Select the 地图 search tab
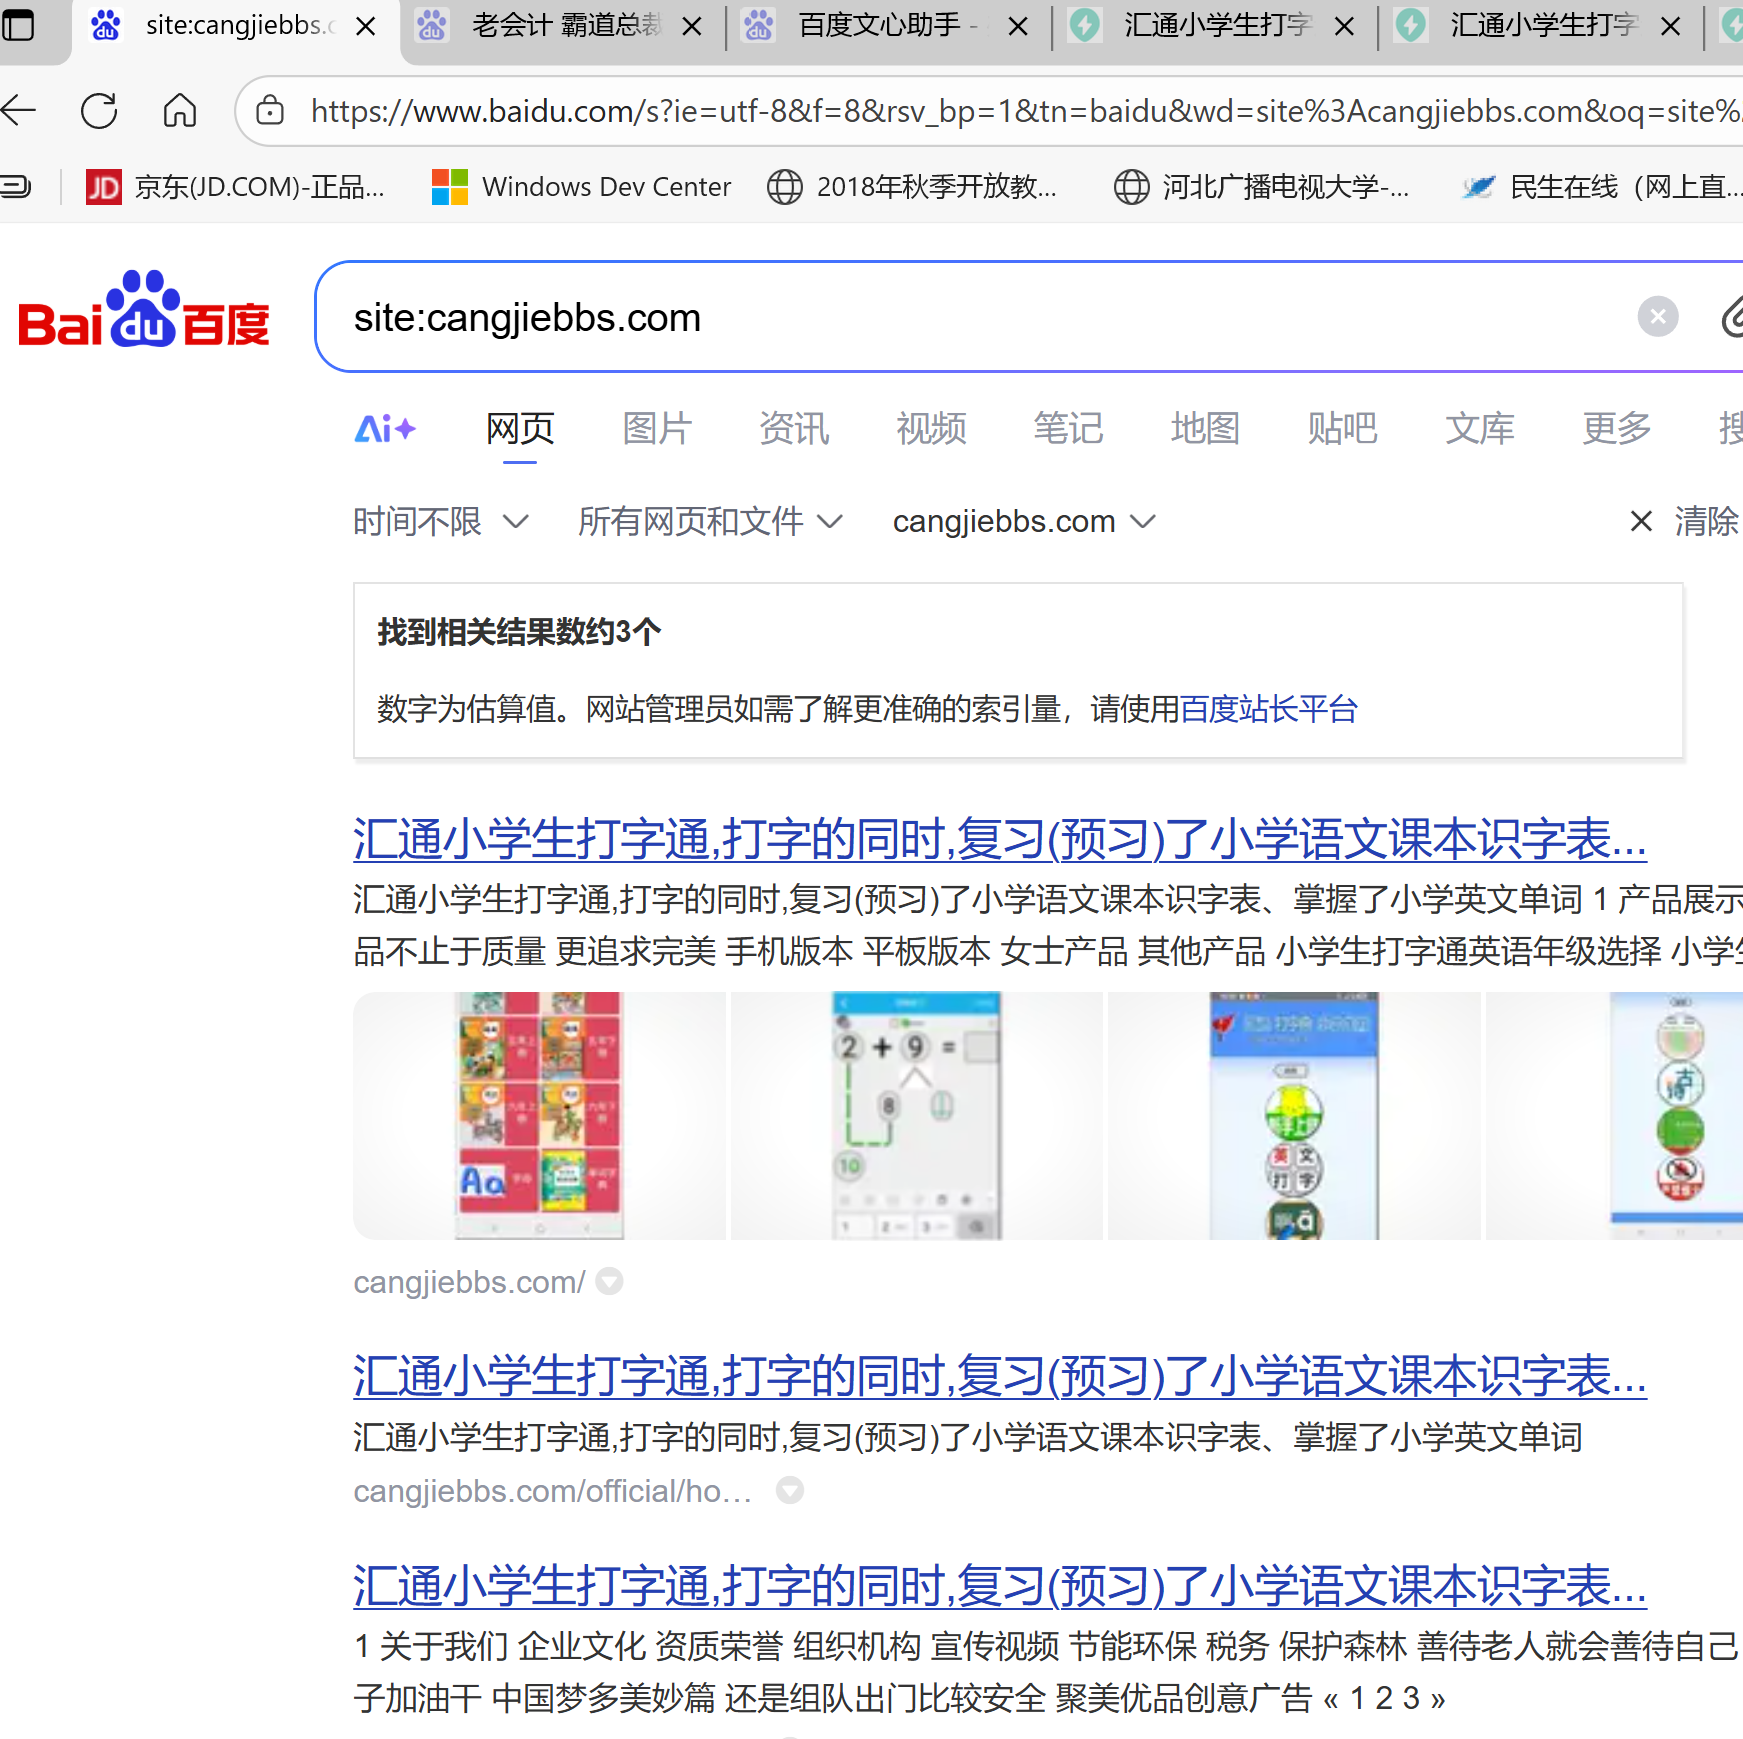This screenshot has width=1743, height=1739. [x=1205, y=429]
